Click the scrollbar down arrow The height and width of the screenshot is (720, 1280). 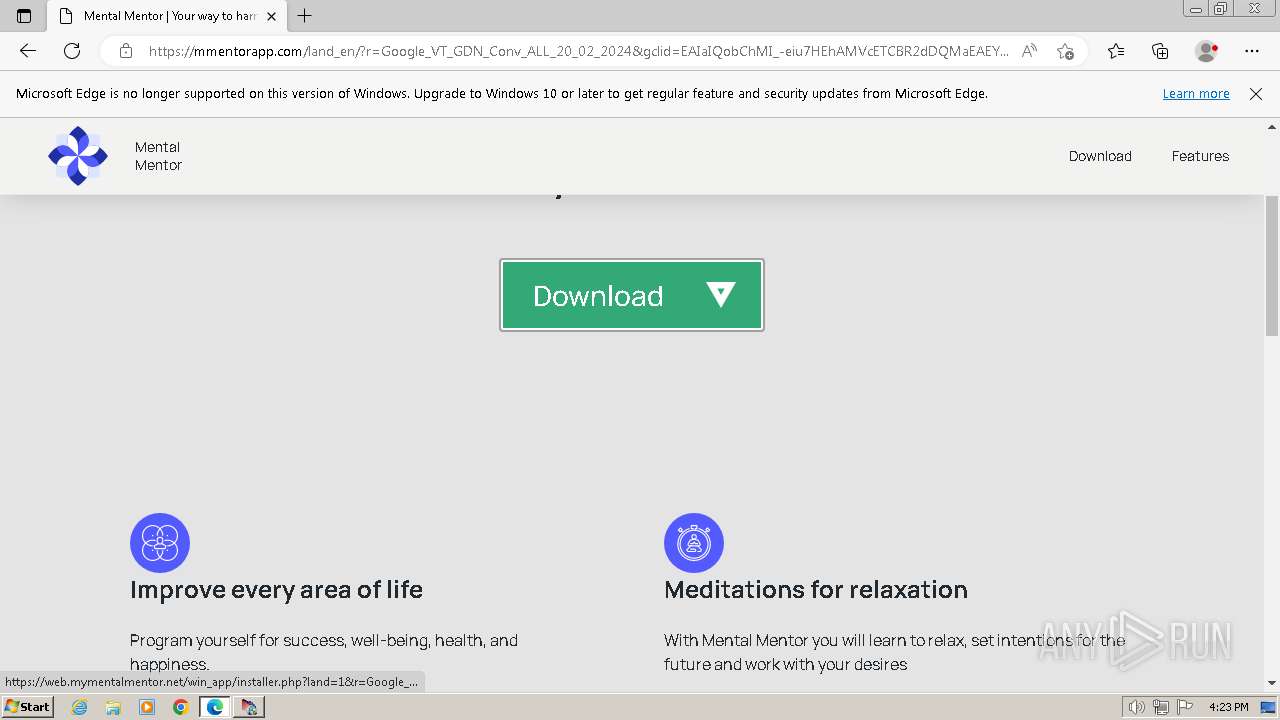(1272, 683)
